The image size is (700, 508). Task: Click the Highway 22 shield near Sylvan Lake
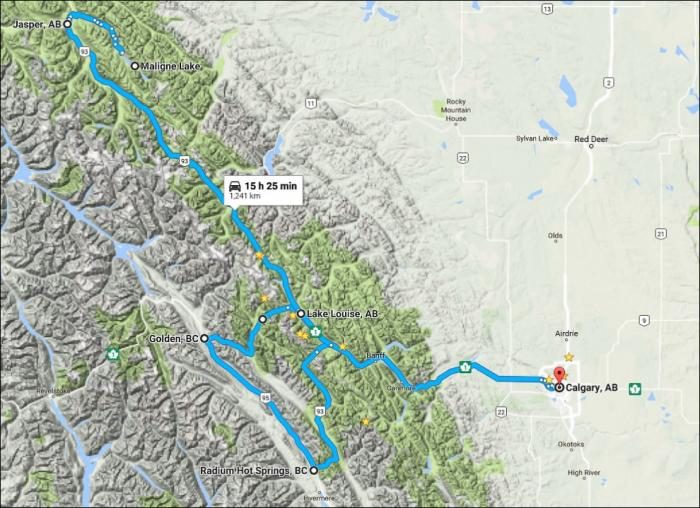(x=463, y=157)
